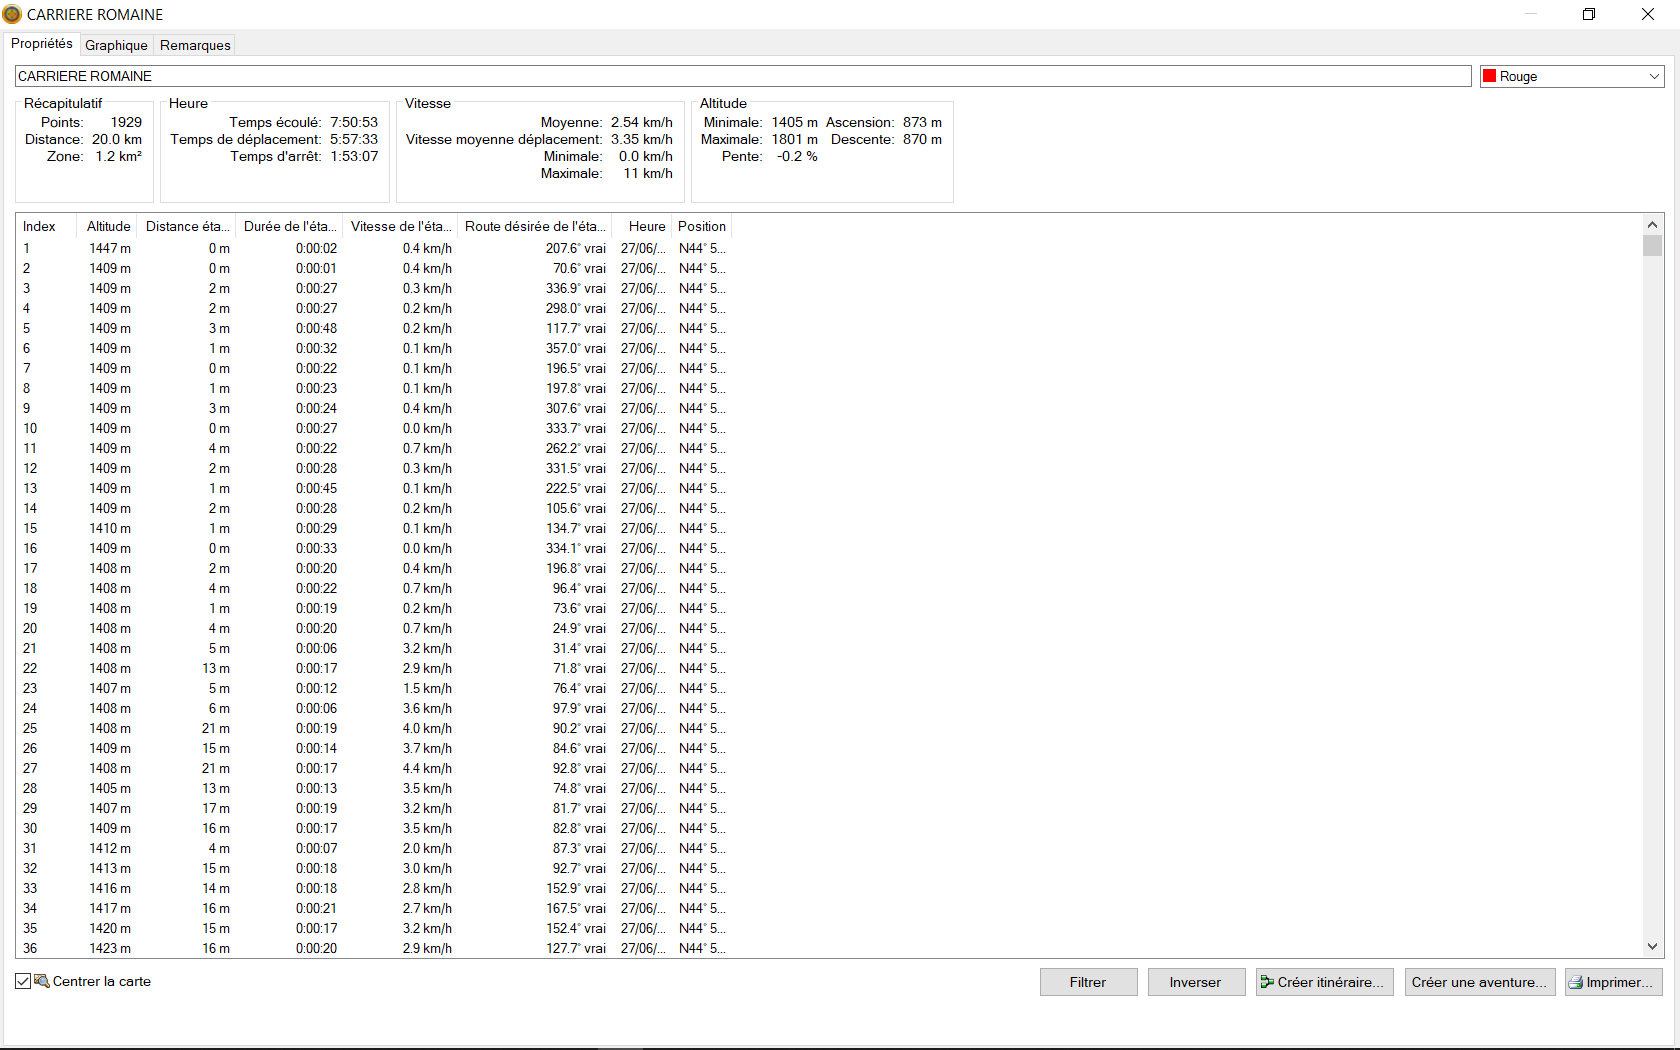Sort by the Route désirée de l'éta... column header
The height and width of the screenshot is (1050, 1680).
(x=535, y=226)
